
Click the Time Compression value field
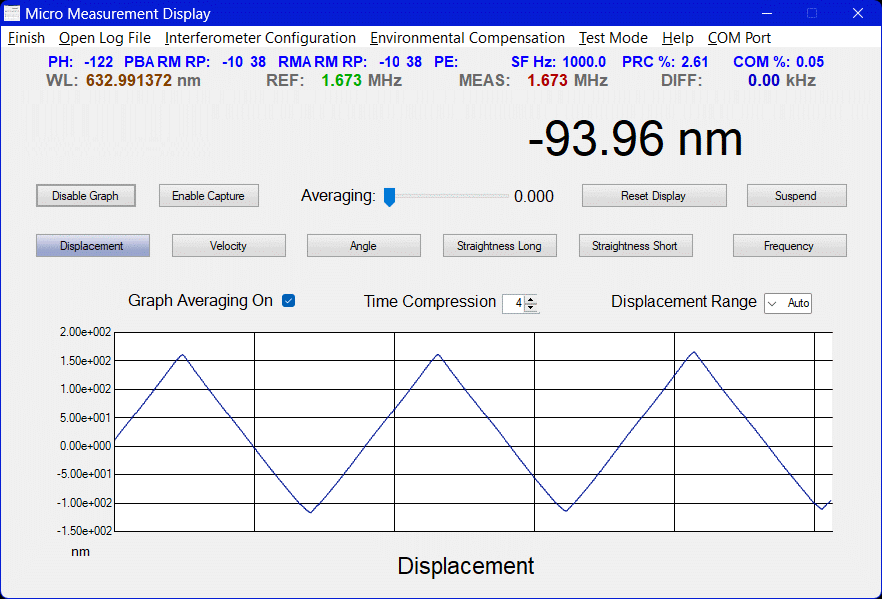pyautogui.click(x=514, y=303)
